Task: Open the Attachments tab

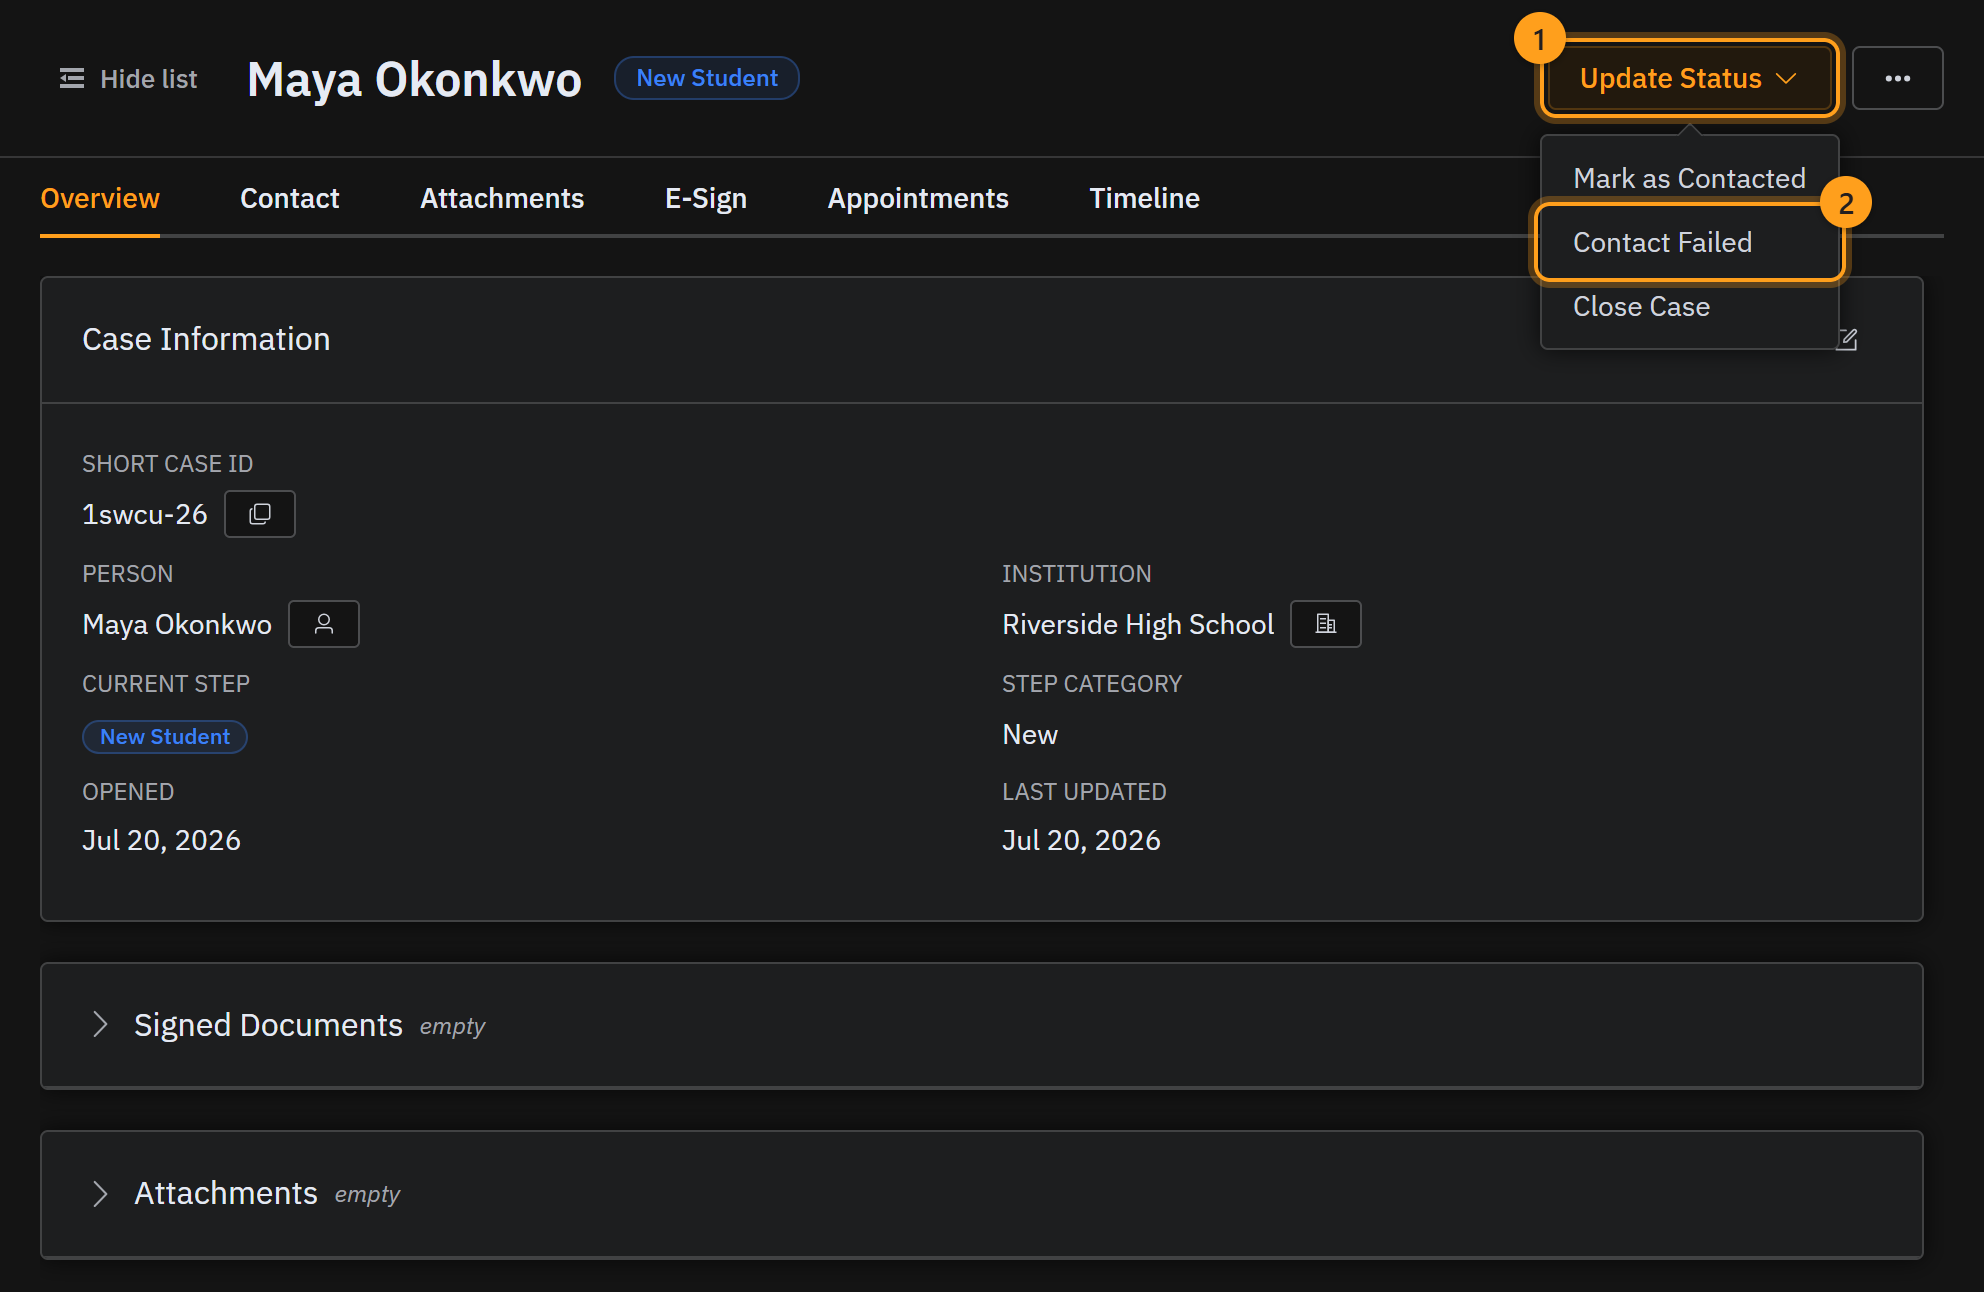Action: click(x=502, y=198)
